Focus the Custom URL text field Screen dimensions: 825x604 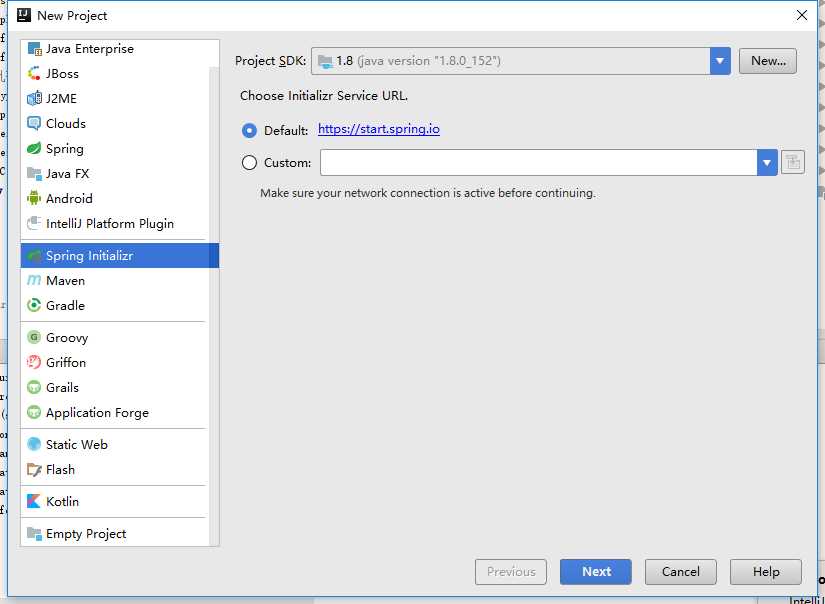[539, 163]
